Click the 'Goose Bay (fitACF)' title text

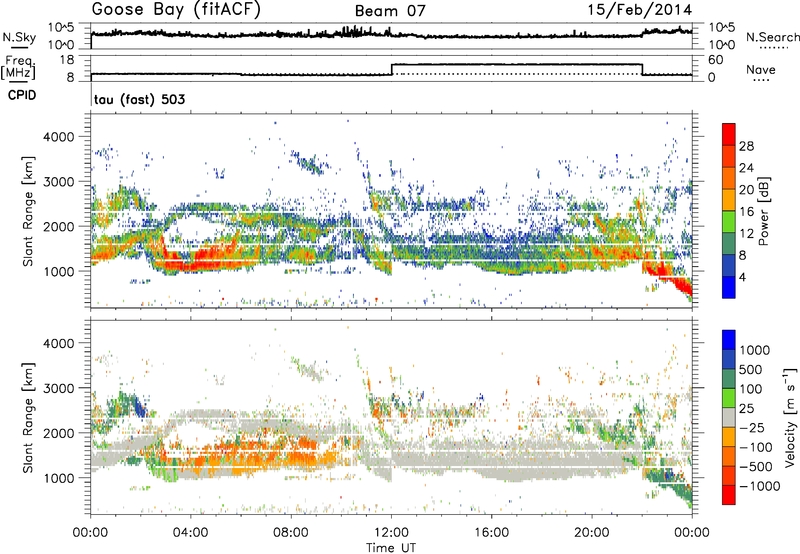pyautogui.click(x=176, y=9)
